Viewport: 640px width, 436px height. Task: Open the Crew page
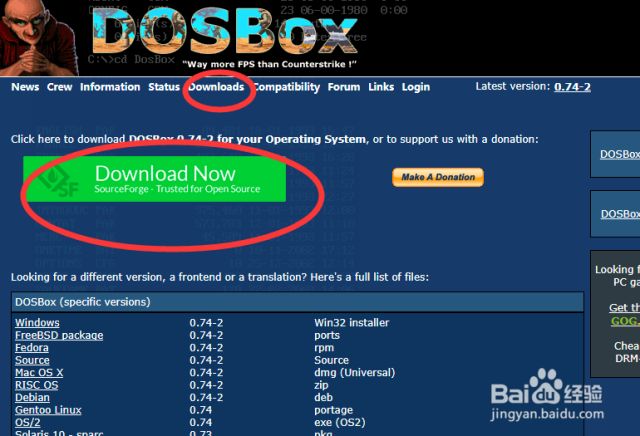[59, 87]
